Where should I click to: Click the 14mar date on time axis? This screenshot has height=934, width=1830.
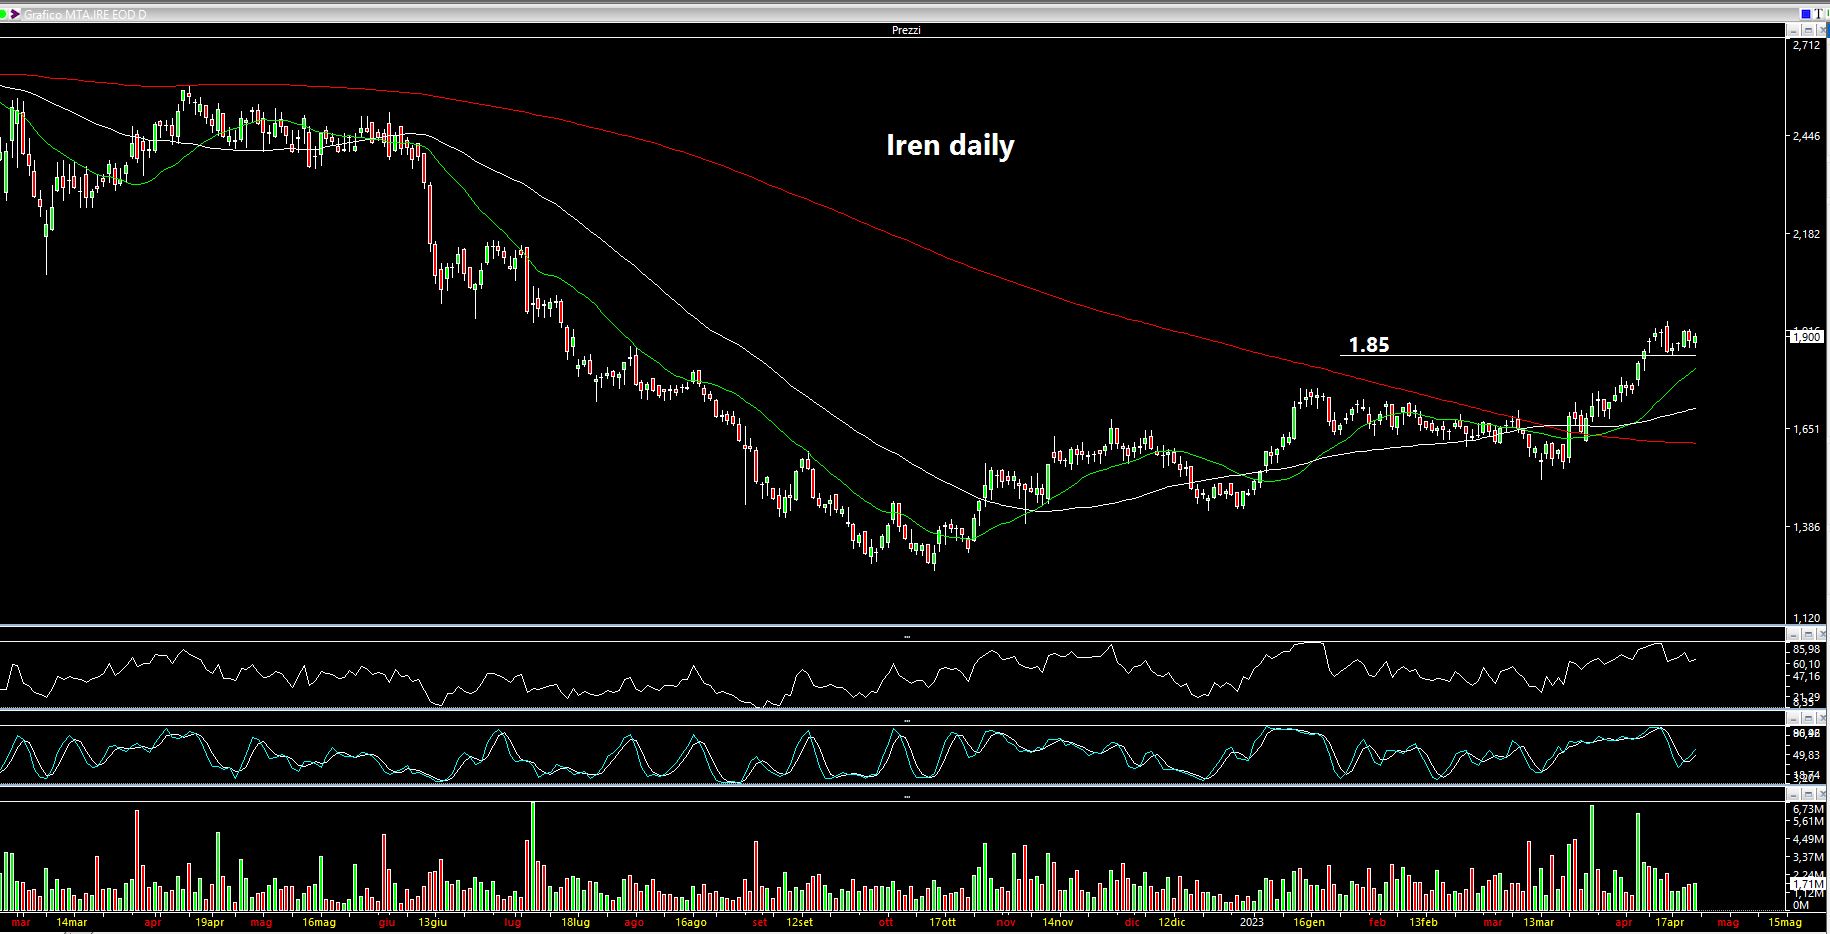point(71,922)
